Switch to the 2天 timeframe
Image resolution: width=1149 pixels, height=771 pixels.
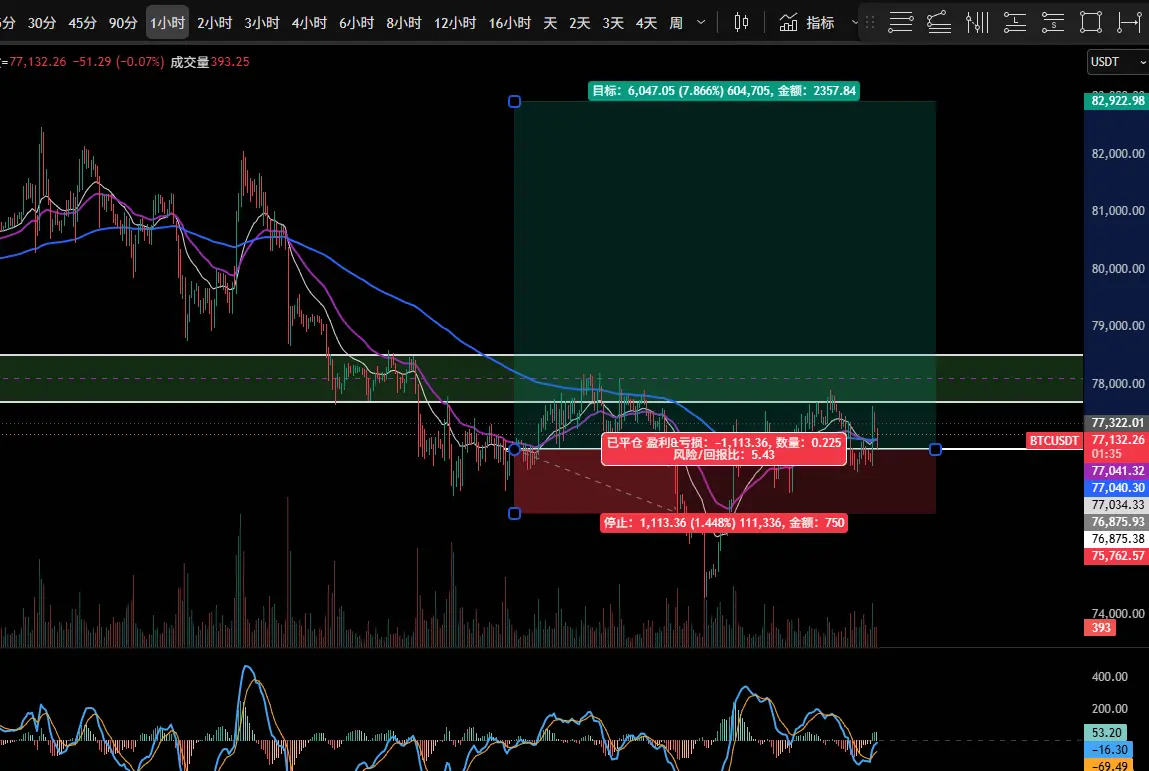click(x=580, y=23)
